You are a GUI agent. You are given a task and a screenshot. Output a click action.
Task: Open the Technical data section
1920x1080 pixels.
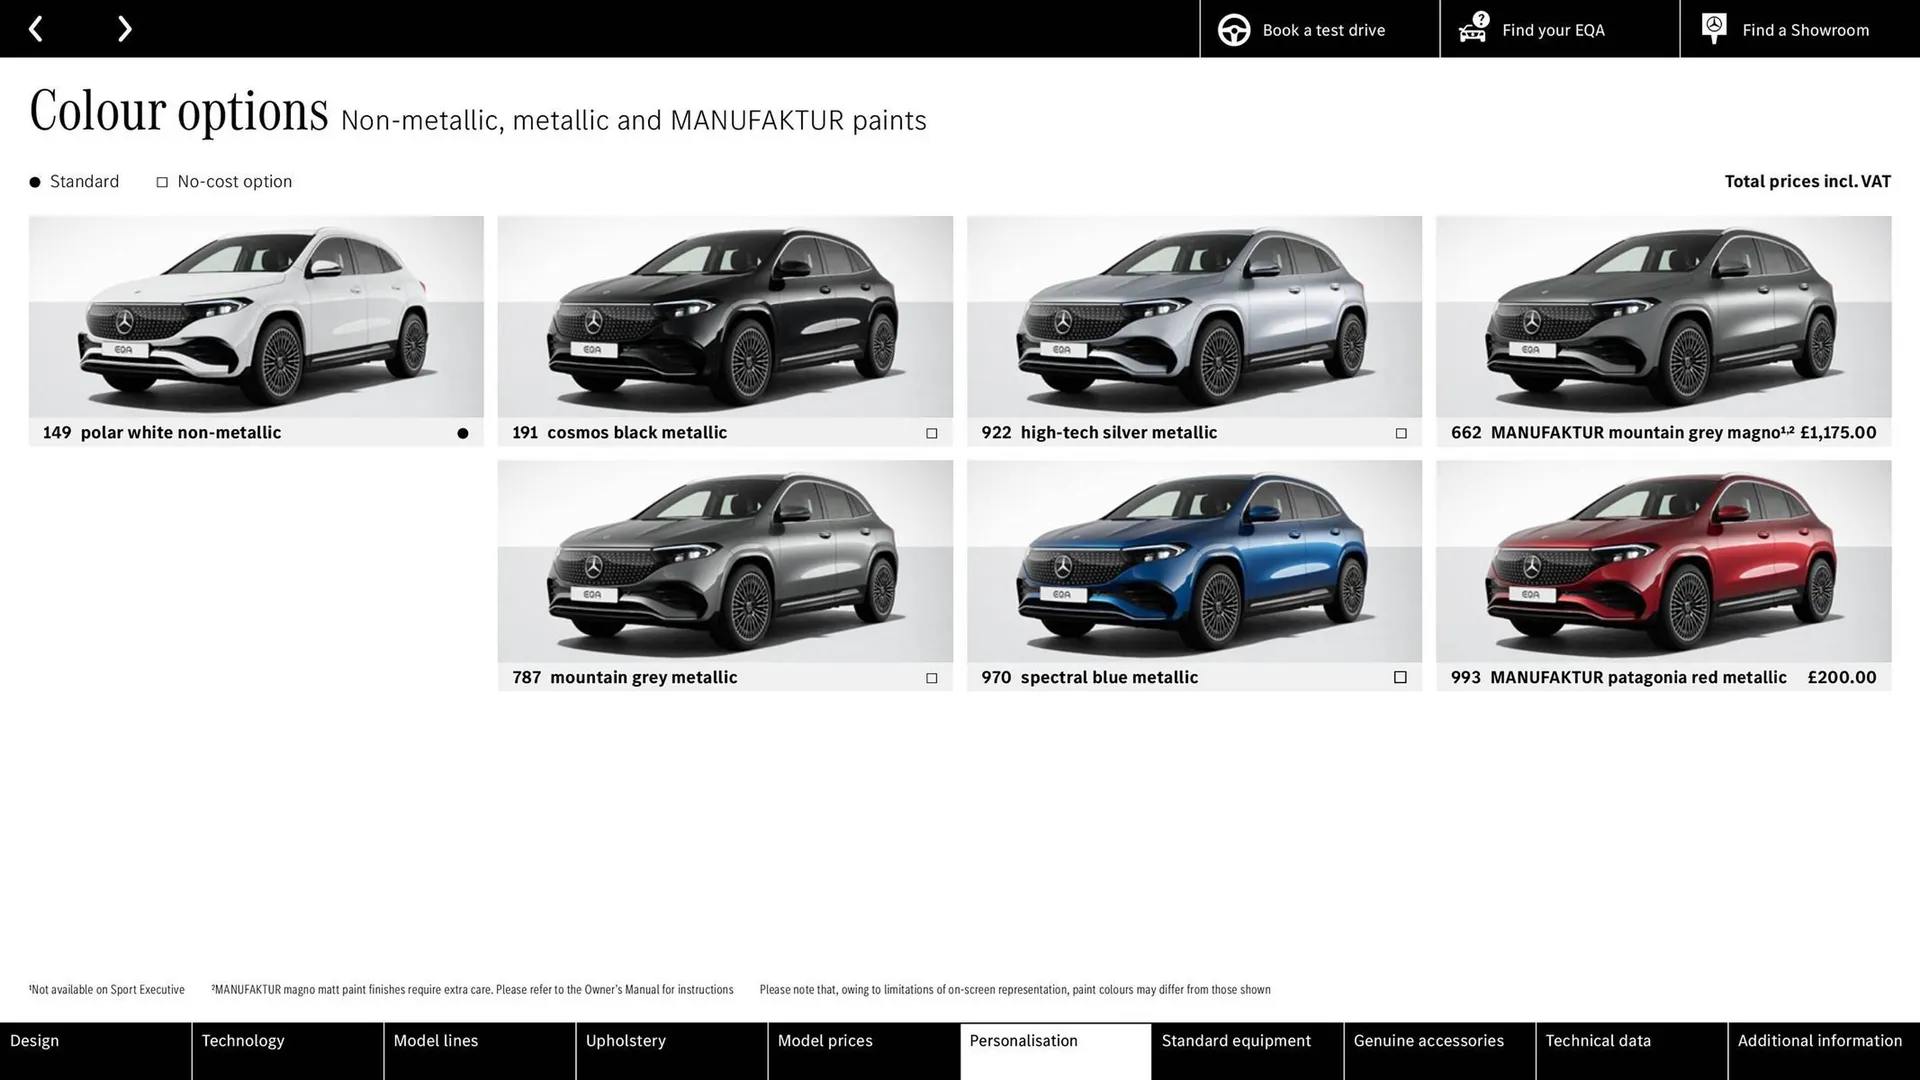click(1597, 1040)
